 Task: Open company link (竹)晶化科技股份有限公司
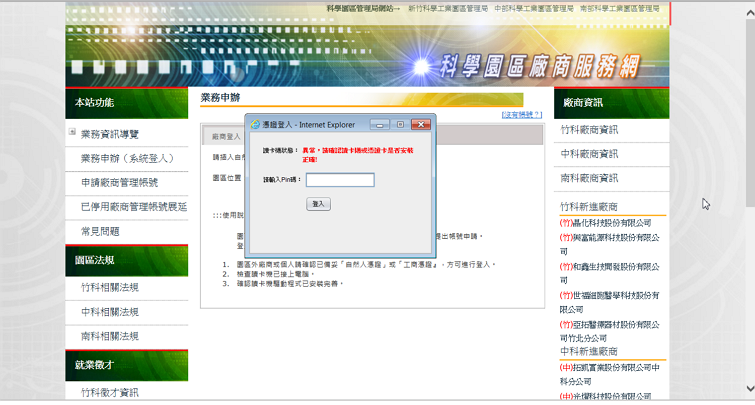click(x=605, y=223)
